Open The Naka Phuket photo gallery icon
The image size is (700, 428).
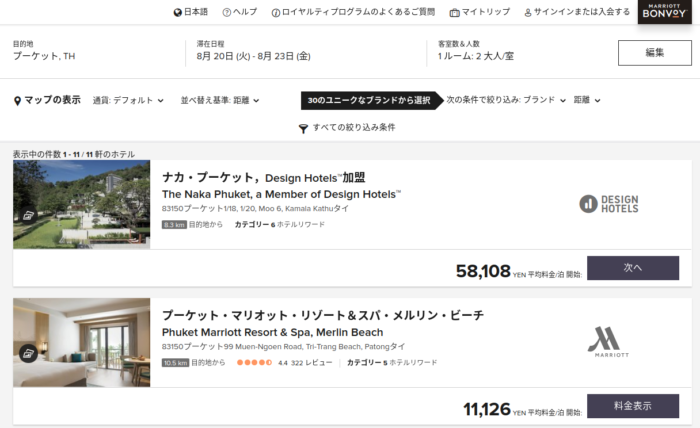(x=28, y=216)
